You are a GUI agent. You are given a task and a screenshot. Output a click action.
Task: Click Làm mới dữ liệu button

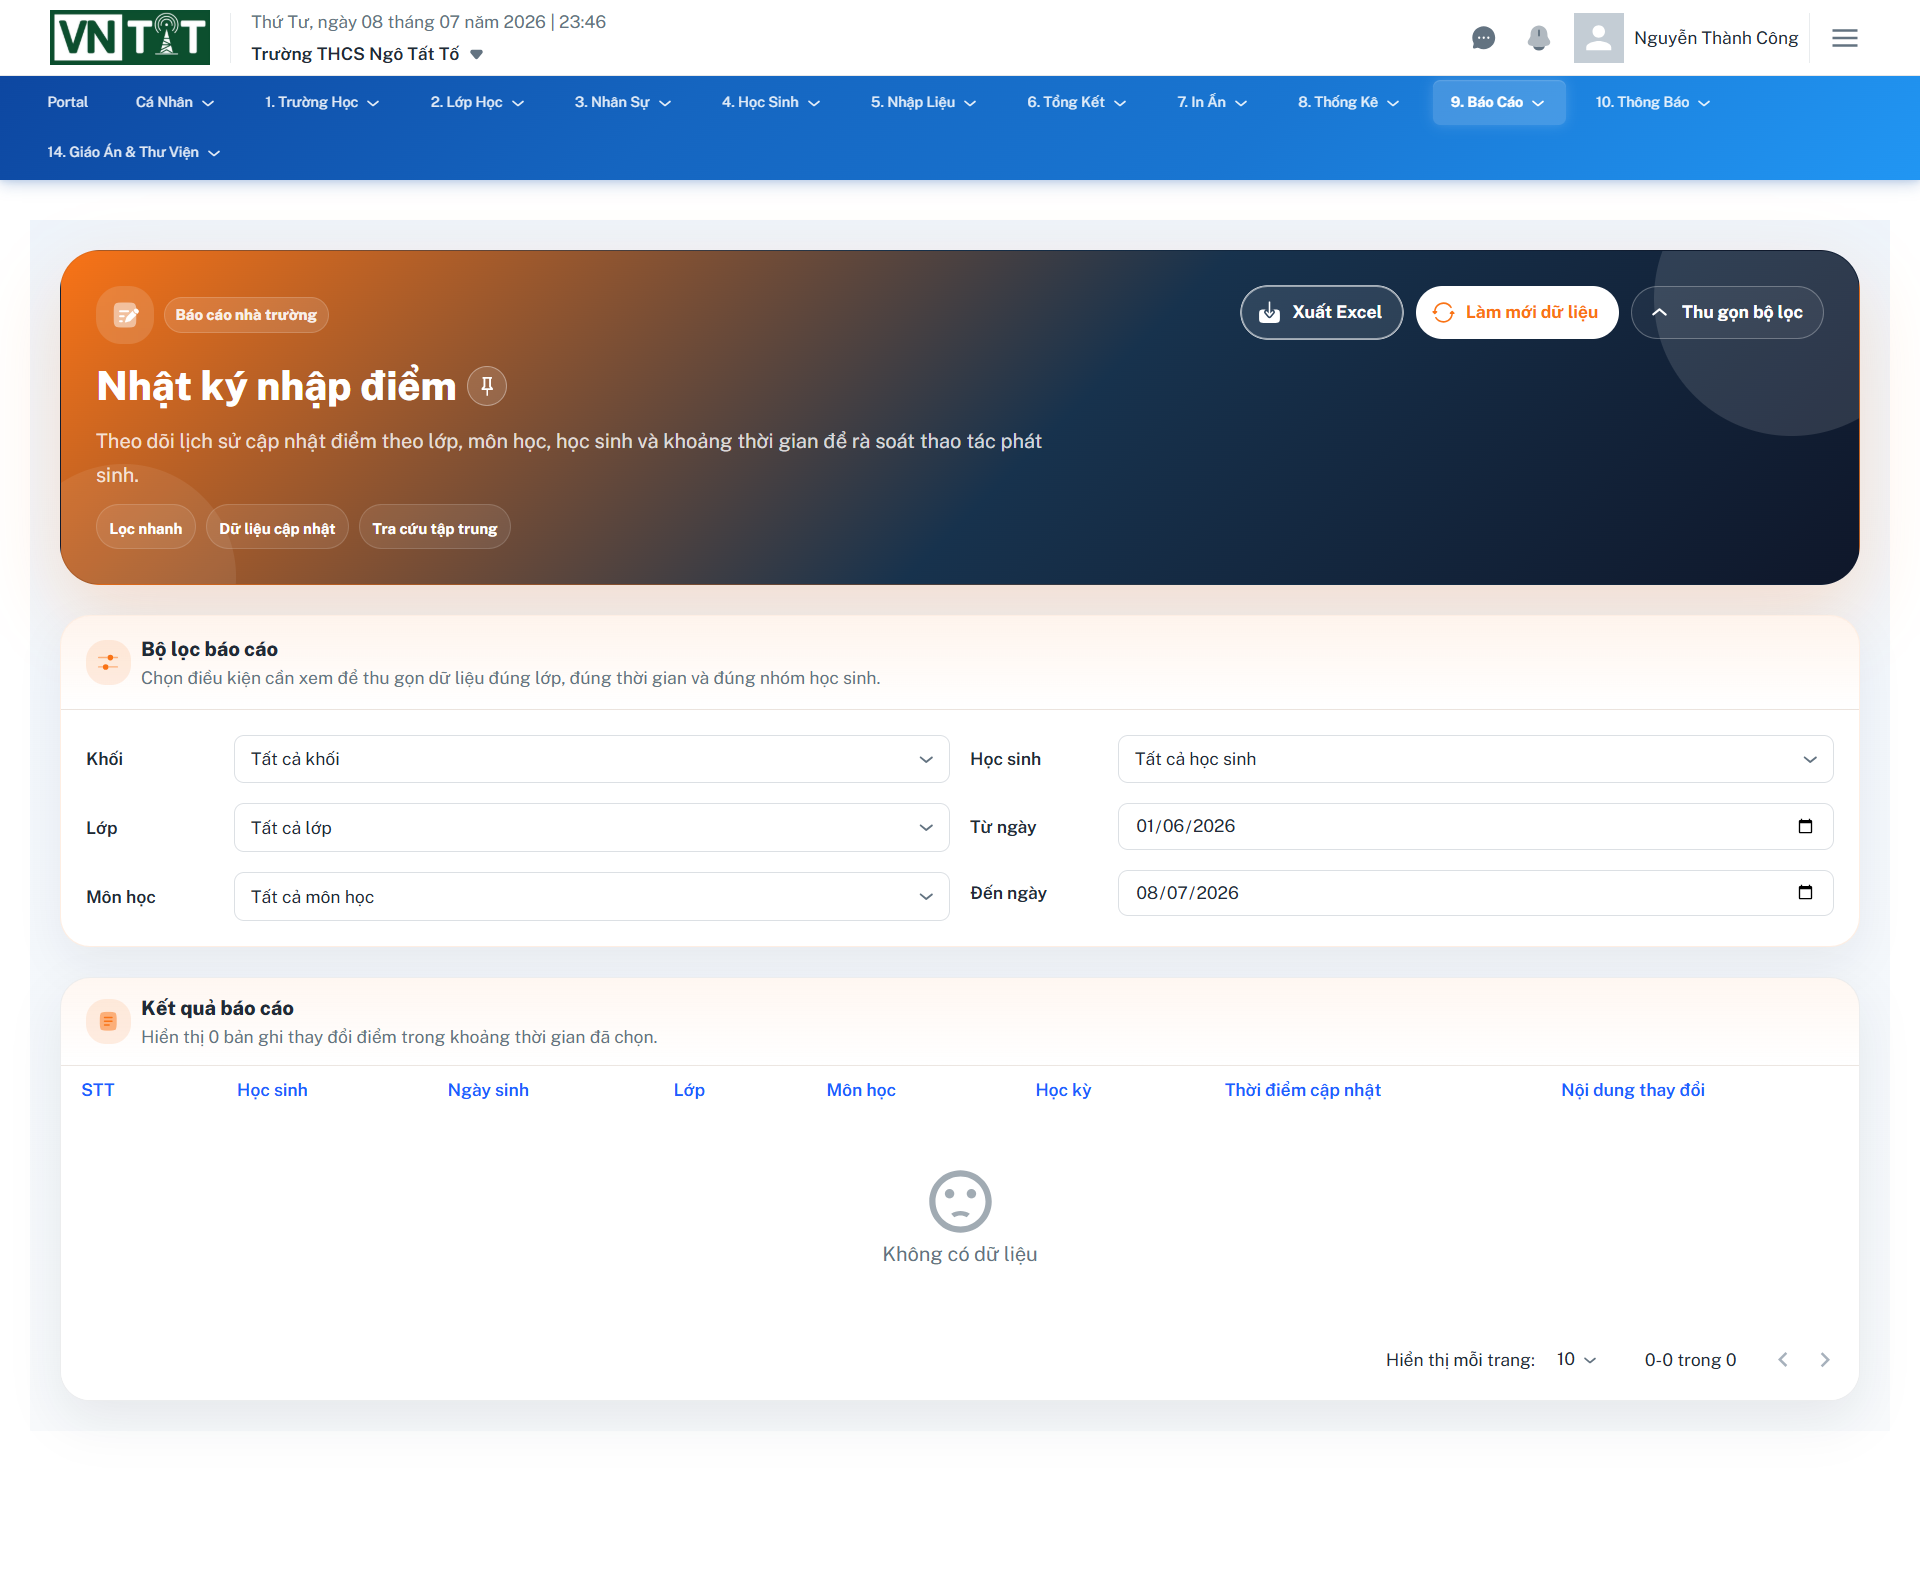coord(1517,313)
